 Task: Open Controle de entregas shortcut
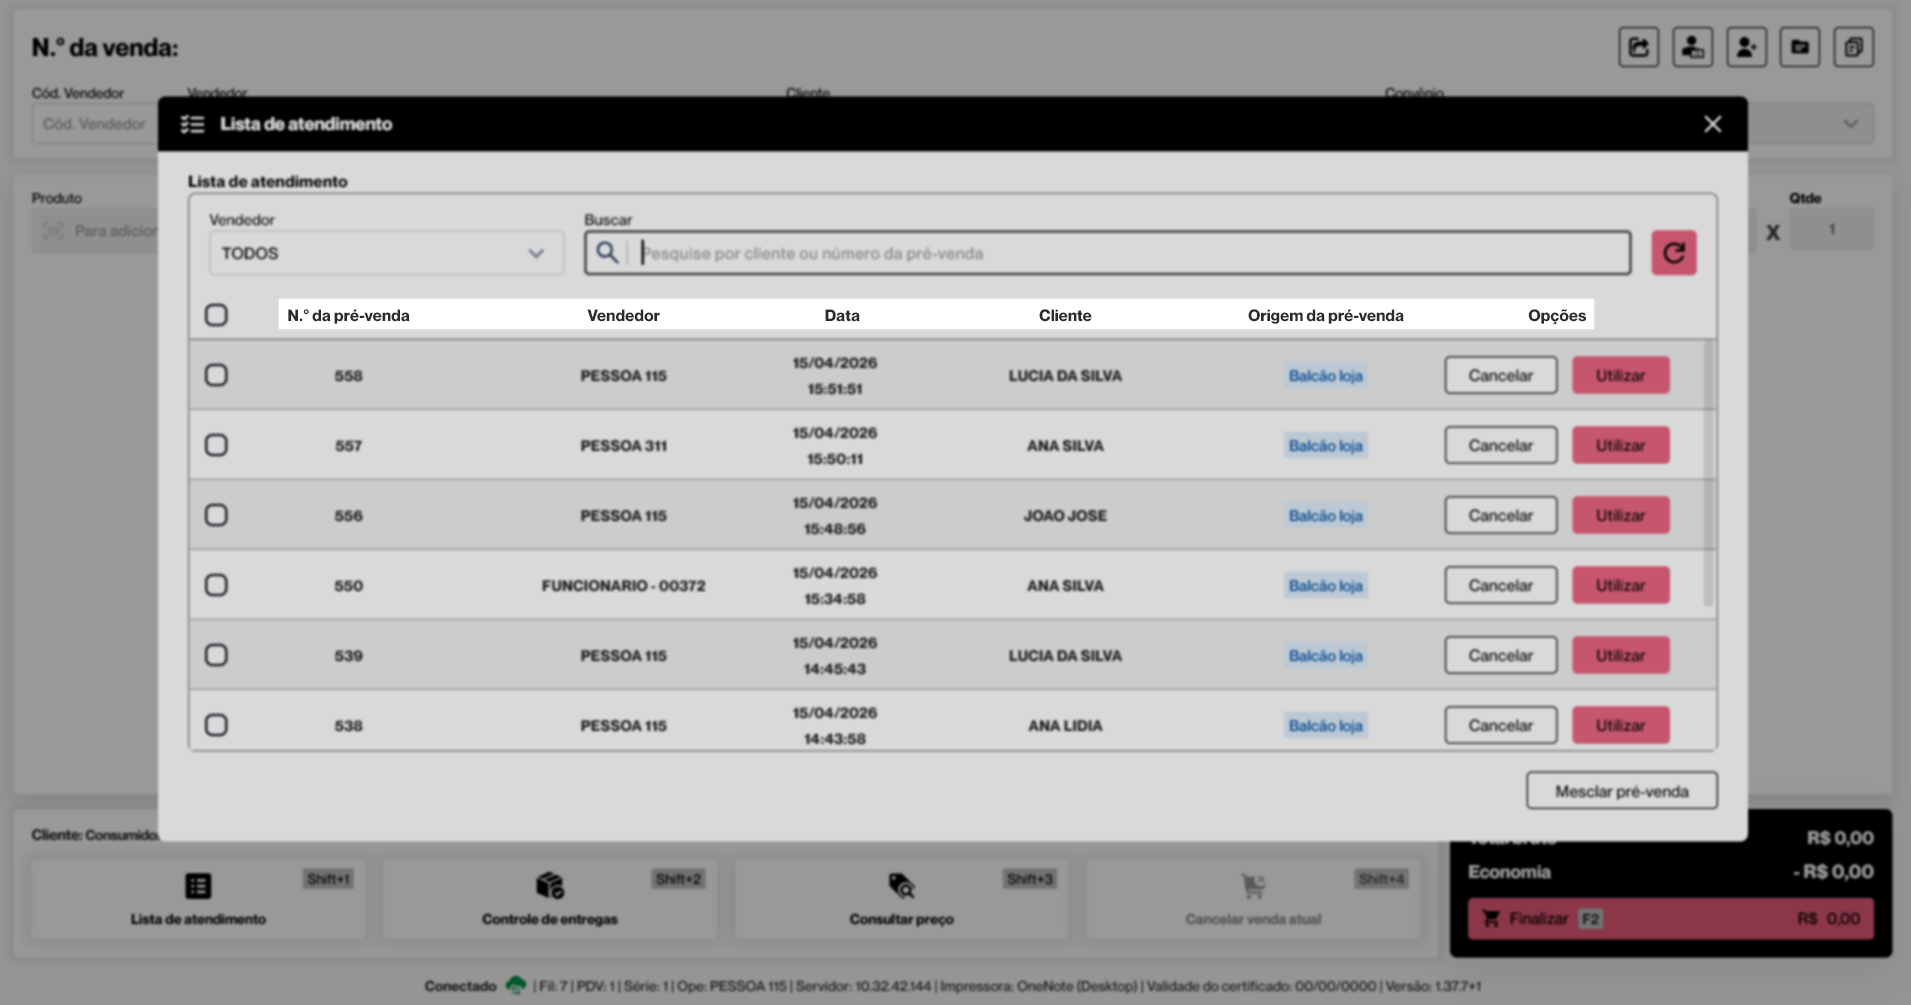point(550,899)
